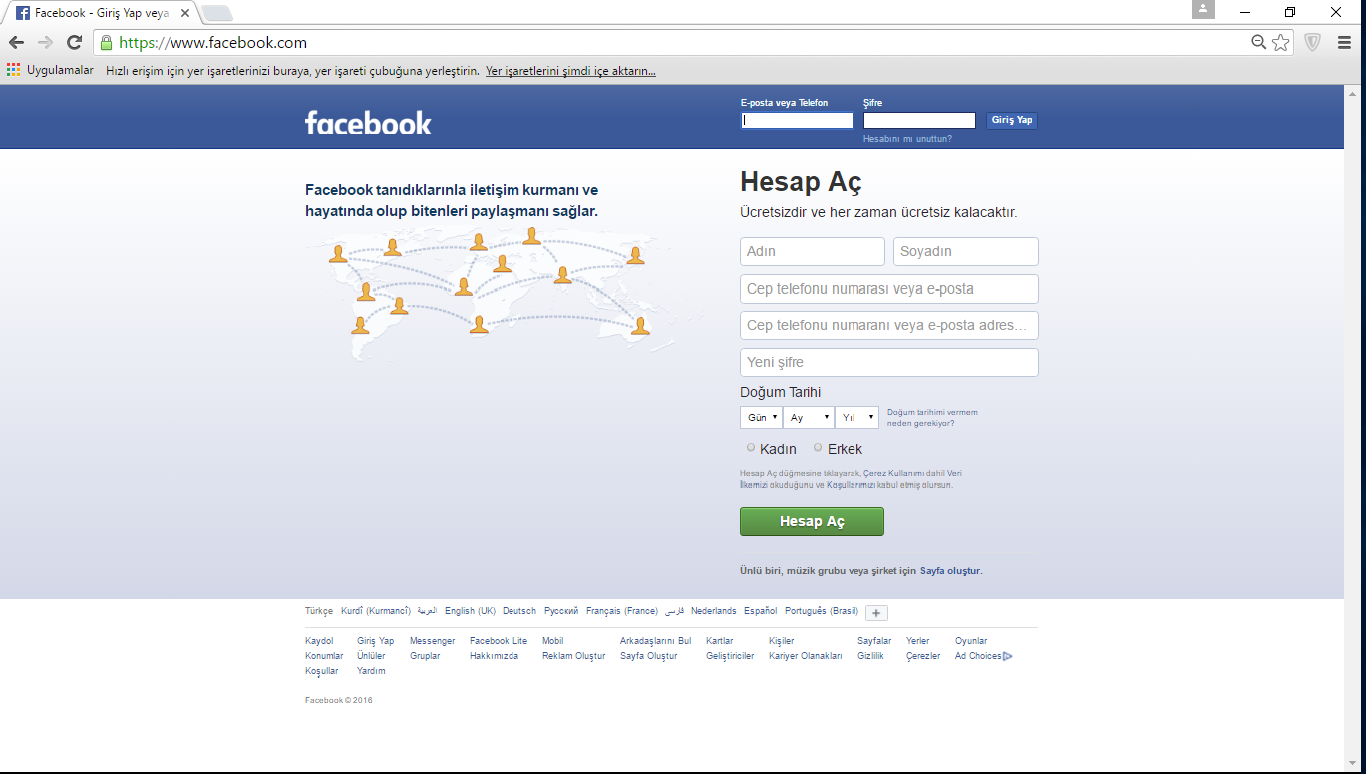1366x774 pixels.
Task: Reload the page with the refresh icon
Action: [x=74, y=43]
